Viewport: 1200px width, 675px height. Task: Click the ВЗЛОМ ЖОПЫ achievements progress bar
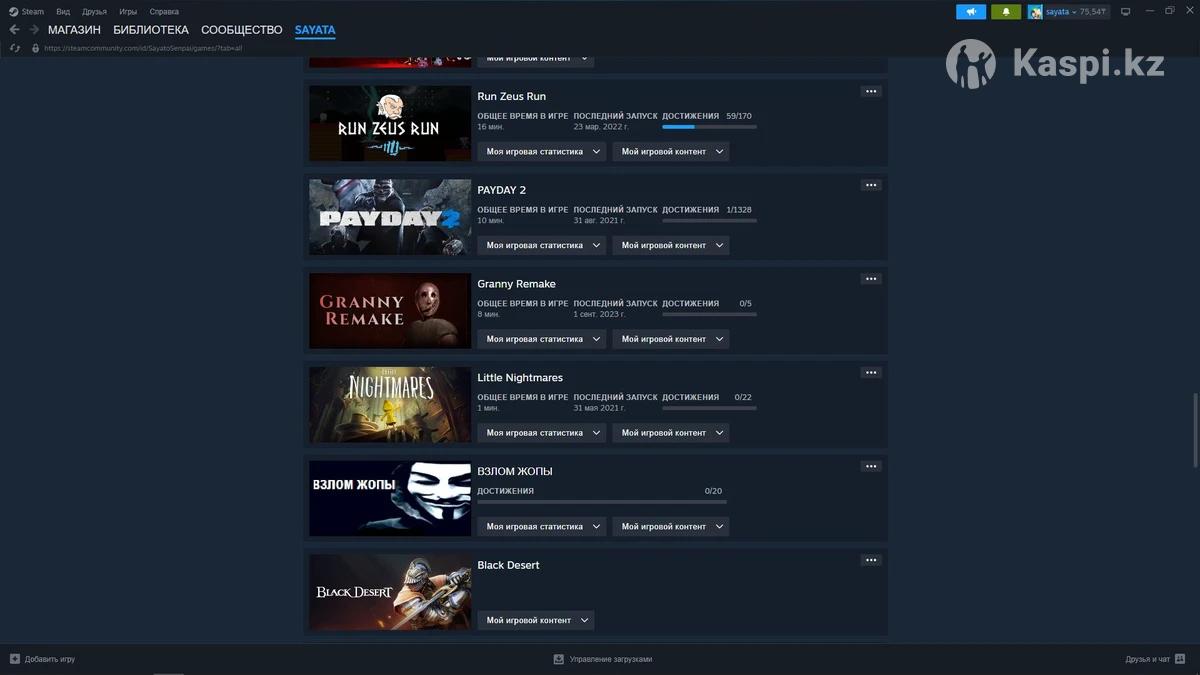pos(602,501)
